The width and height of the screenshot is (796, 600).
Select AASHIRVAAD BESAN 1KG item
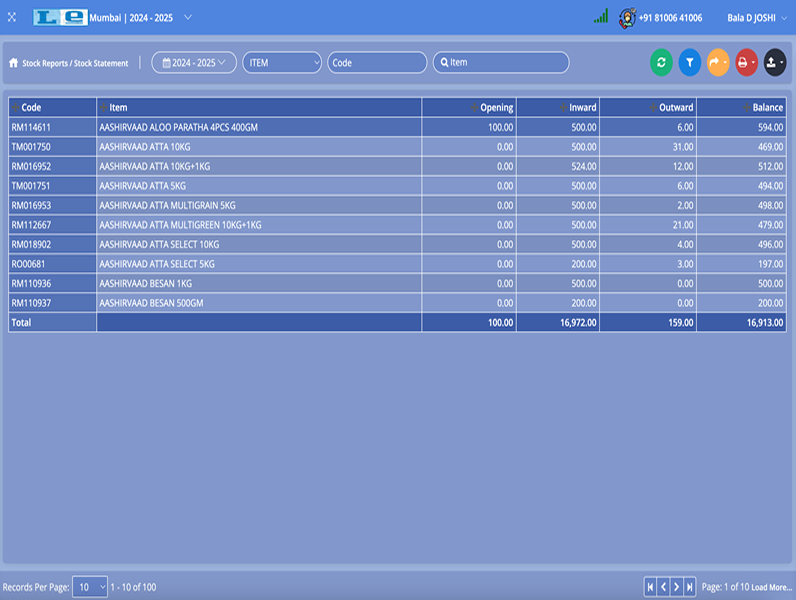click(x=259, y=284)
